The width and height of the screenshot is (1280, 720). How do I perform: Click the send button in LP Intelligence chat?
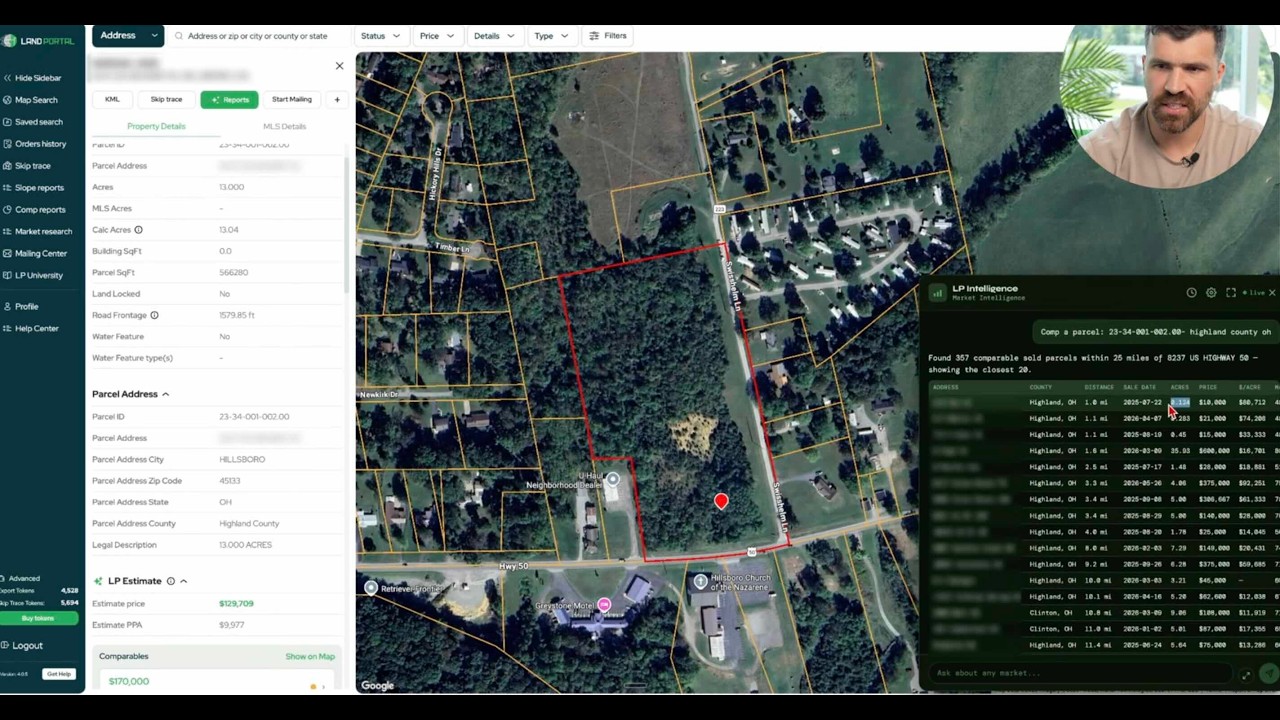[1268, 673]
